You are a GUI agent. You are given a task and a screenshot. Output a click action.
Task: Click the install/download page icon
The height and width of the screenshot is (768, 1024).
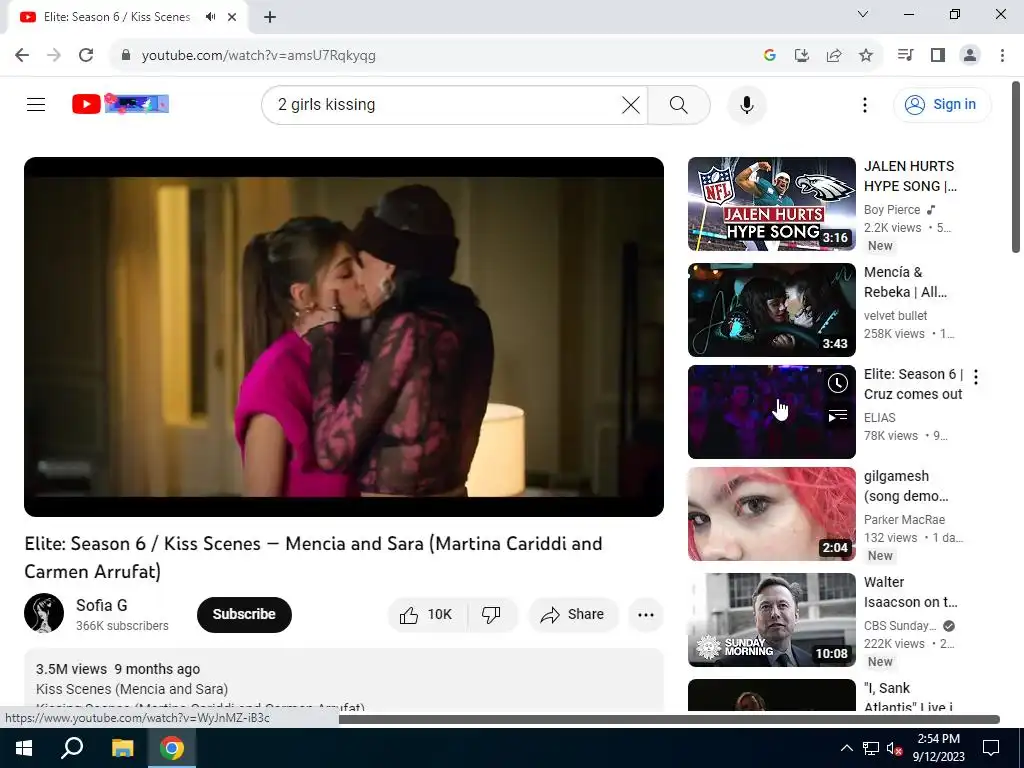801,56
